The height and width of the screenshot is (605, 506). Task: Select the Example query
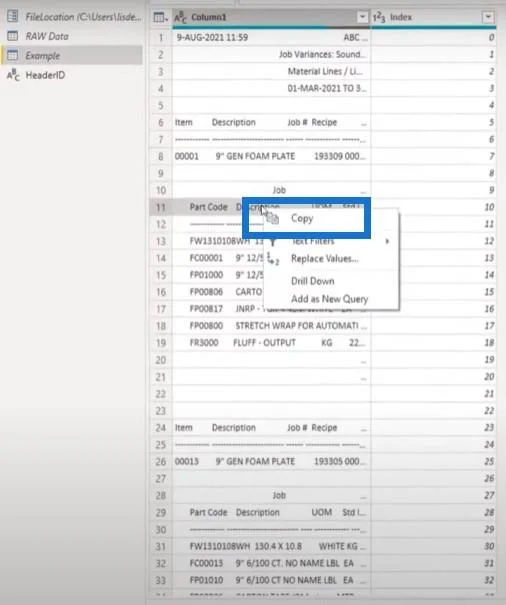[x=72, y=56]
